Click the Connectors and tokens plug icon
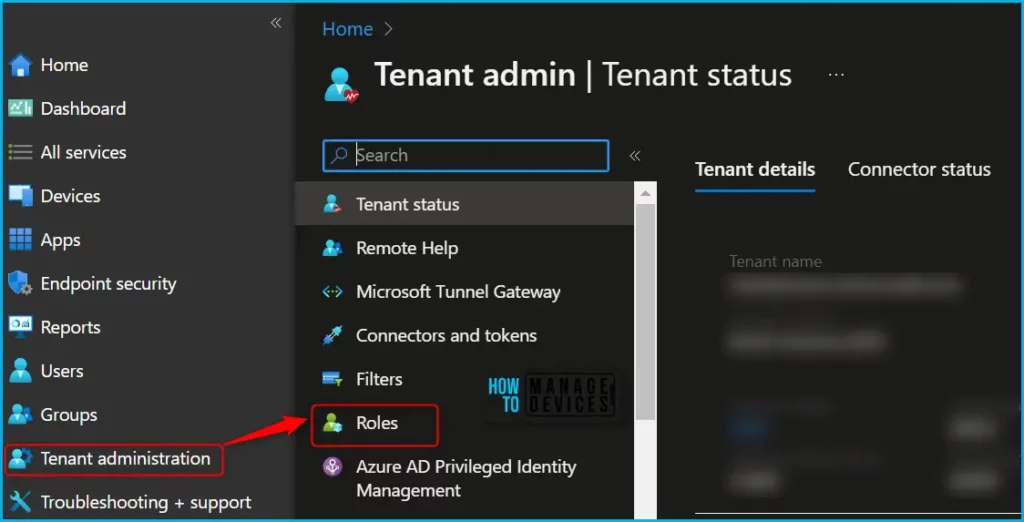1024x522 pixels. point(332,336)
